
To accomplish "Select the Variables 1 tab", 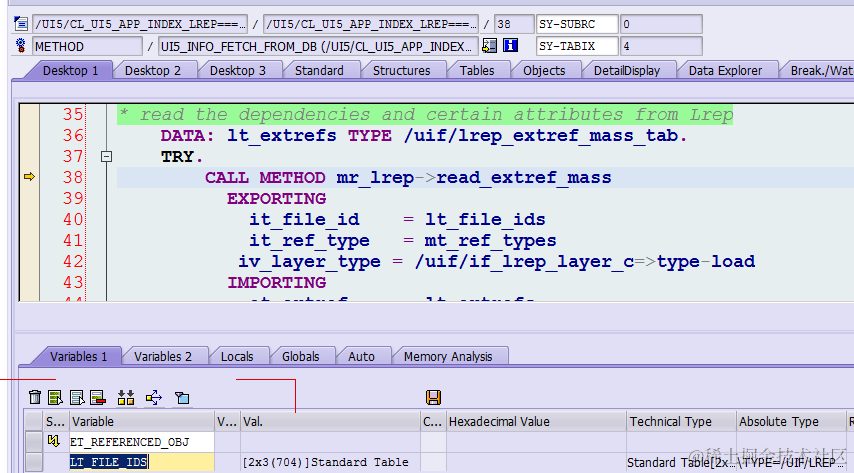I will click(78, 356).
